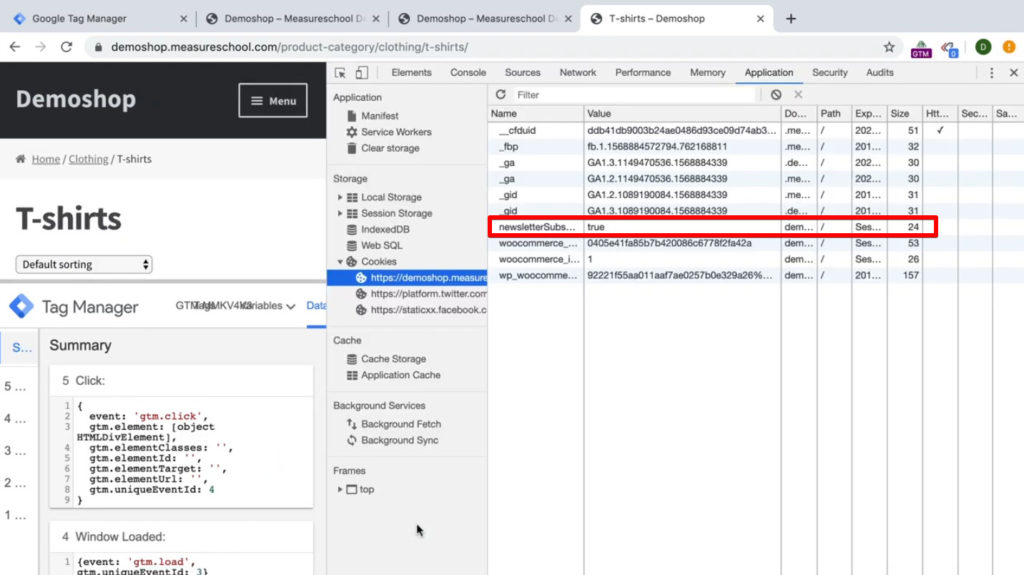Viewport: 1024px width, 575px height.
Task: Open Background Fetch service
Action: point(401,424)
